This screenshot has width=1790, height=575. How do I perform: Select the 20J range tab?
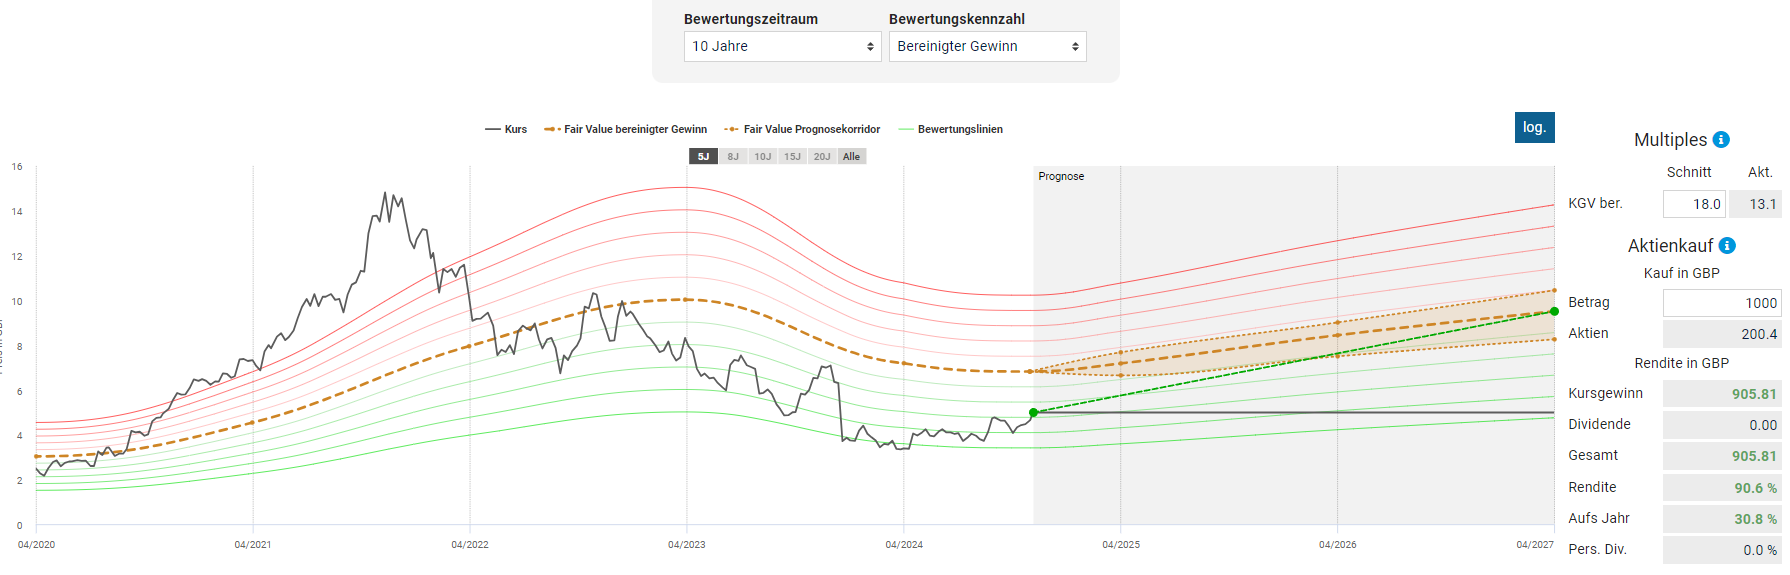point(822,157)
